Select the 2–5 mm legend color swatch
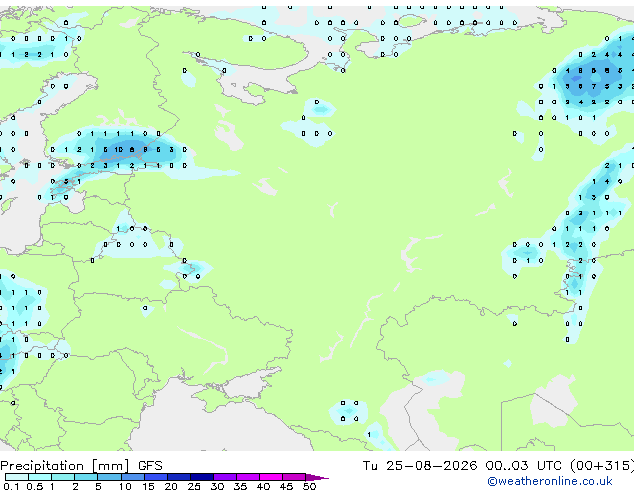Viewport: 634px width, 490px height. [86, 477]
